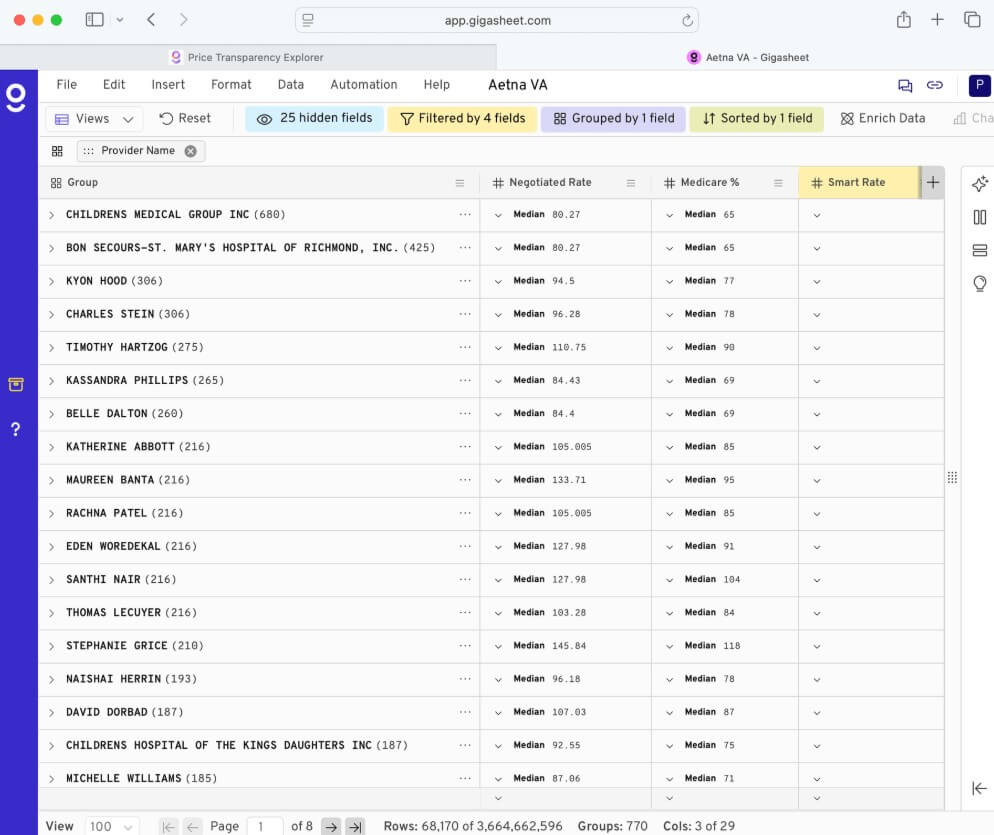994x835 pixels.
Task: Switch to Price Transparency Explorer tab
Action: [248, 57]
